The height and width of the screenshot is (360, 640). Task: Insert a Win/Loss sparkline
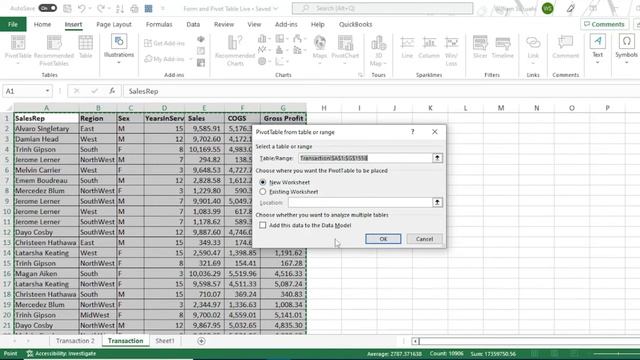click(x=451, y=51)
